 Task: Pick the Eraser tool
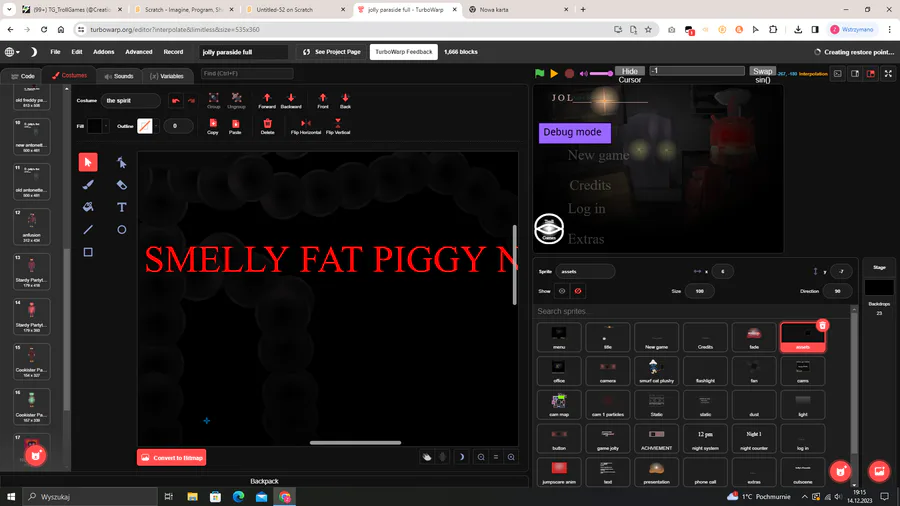coord(122,185)
